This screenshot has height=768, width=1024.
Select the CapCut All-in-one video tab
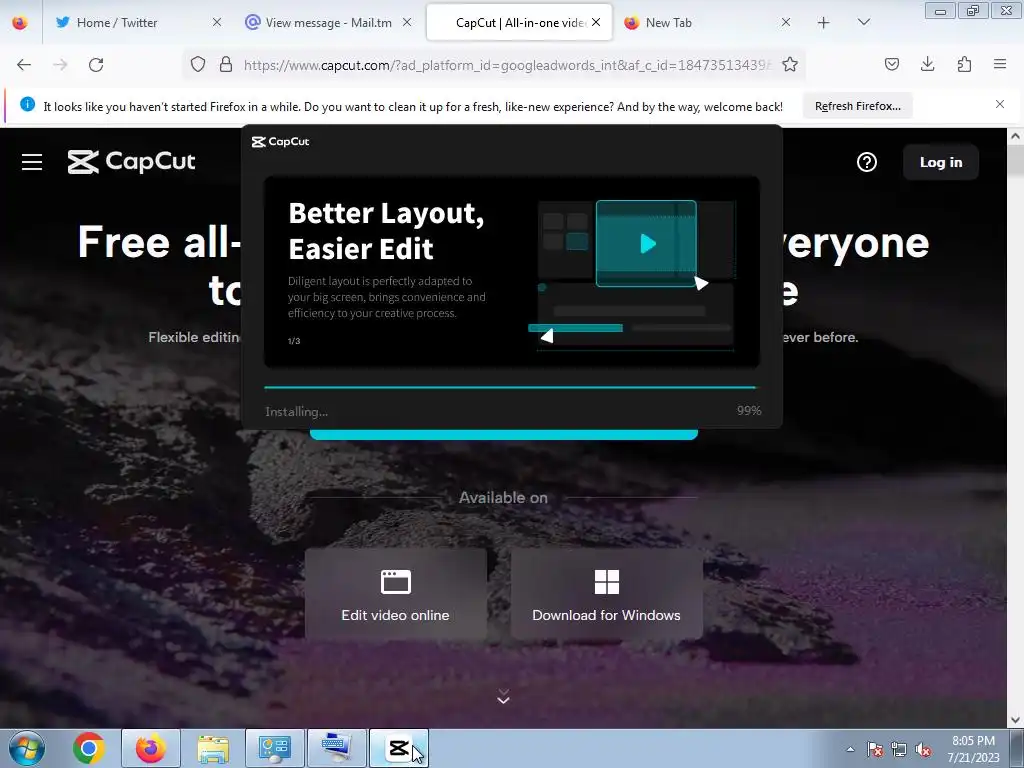tap(520, 23)
